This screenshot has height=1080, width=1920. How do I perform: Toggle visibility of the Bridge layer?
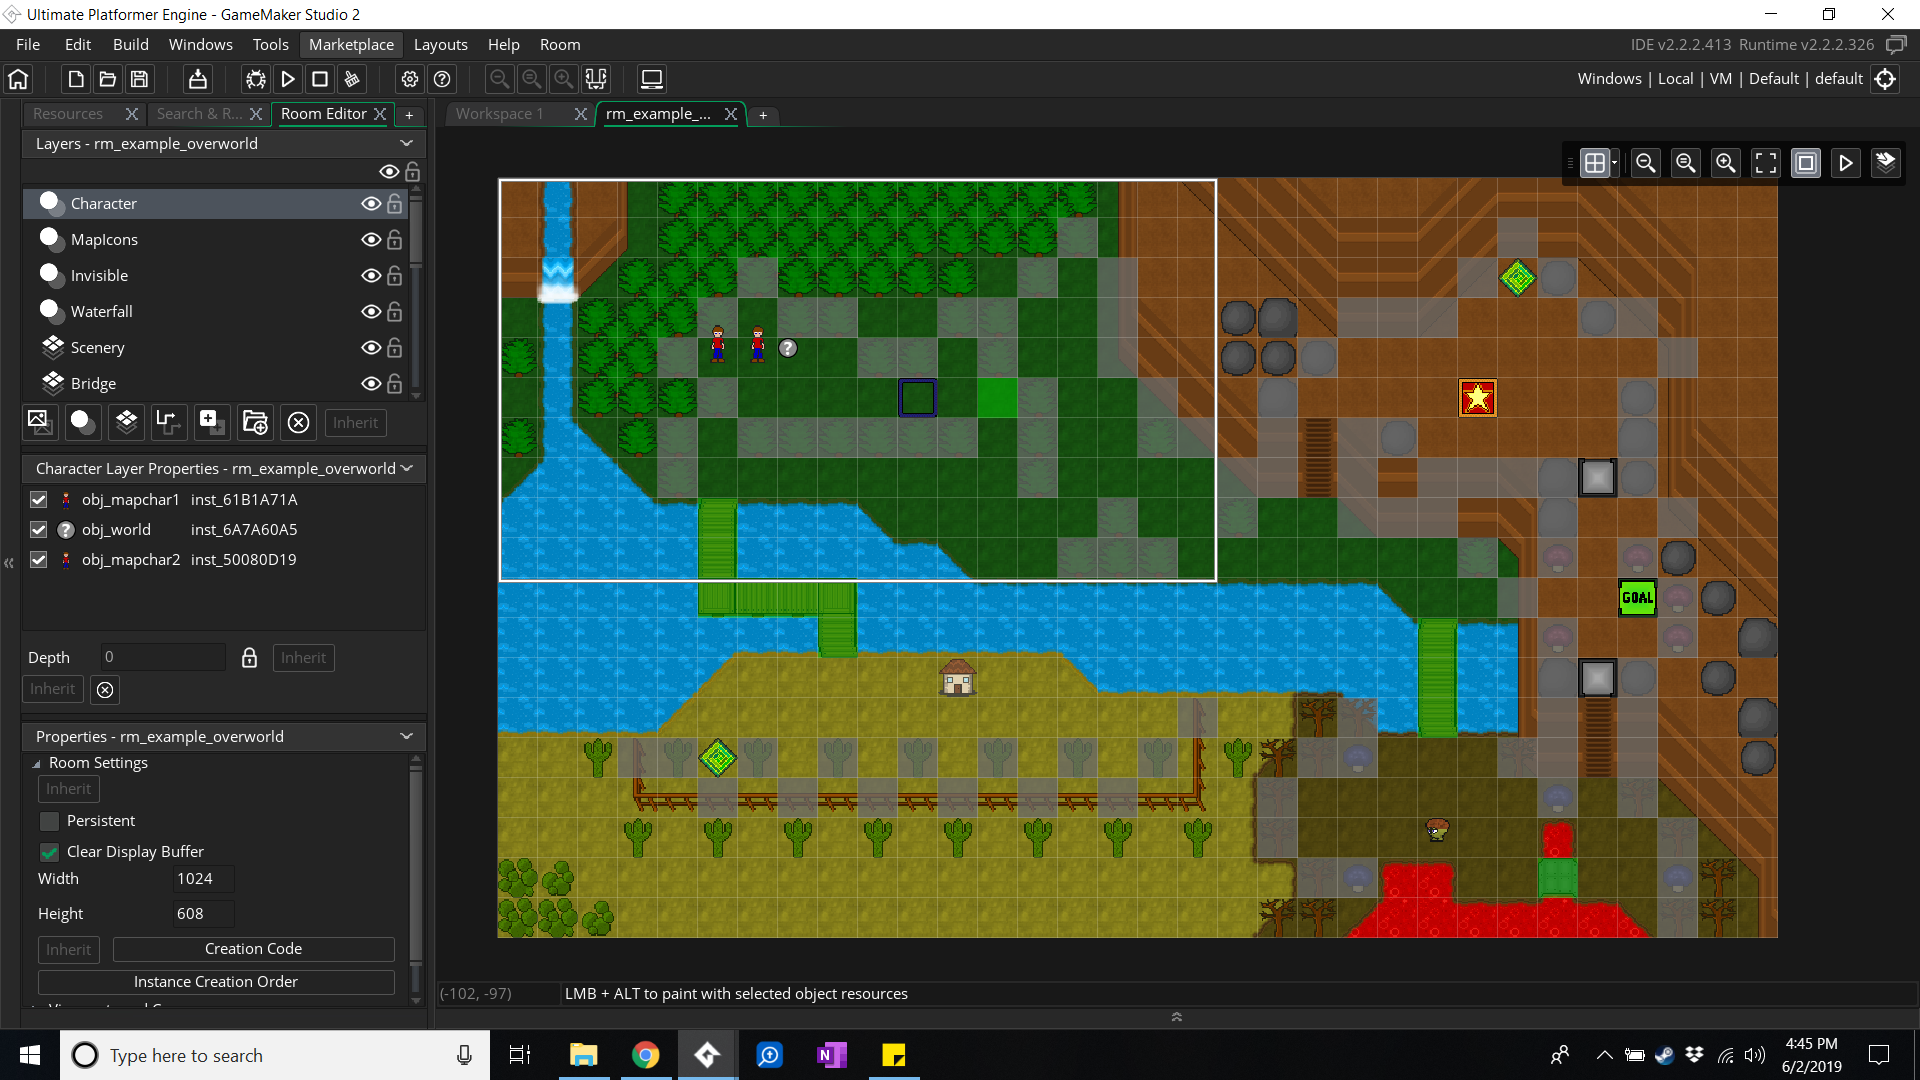point(371,384)
